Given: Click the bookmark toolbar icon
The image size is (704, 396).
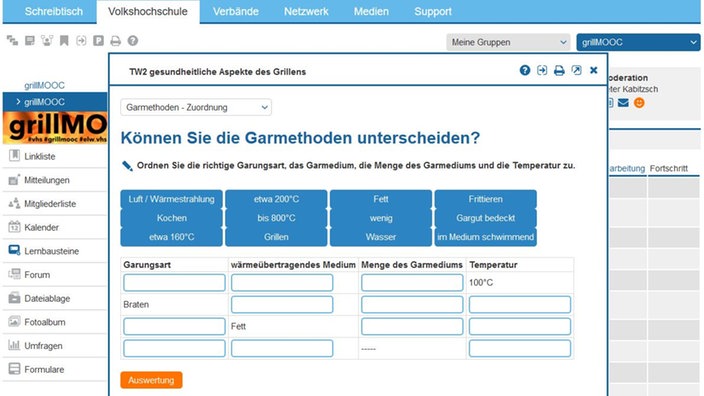Looking at the screenshot, I should 64,41.
